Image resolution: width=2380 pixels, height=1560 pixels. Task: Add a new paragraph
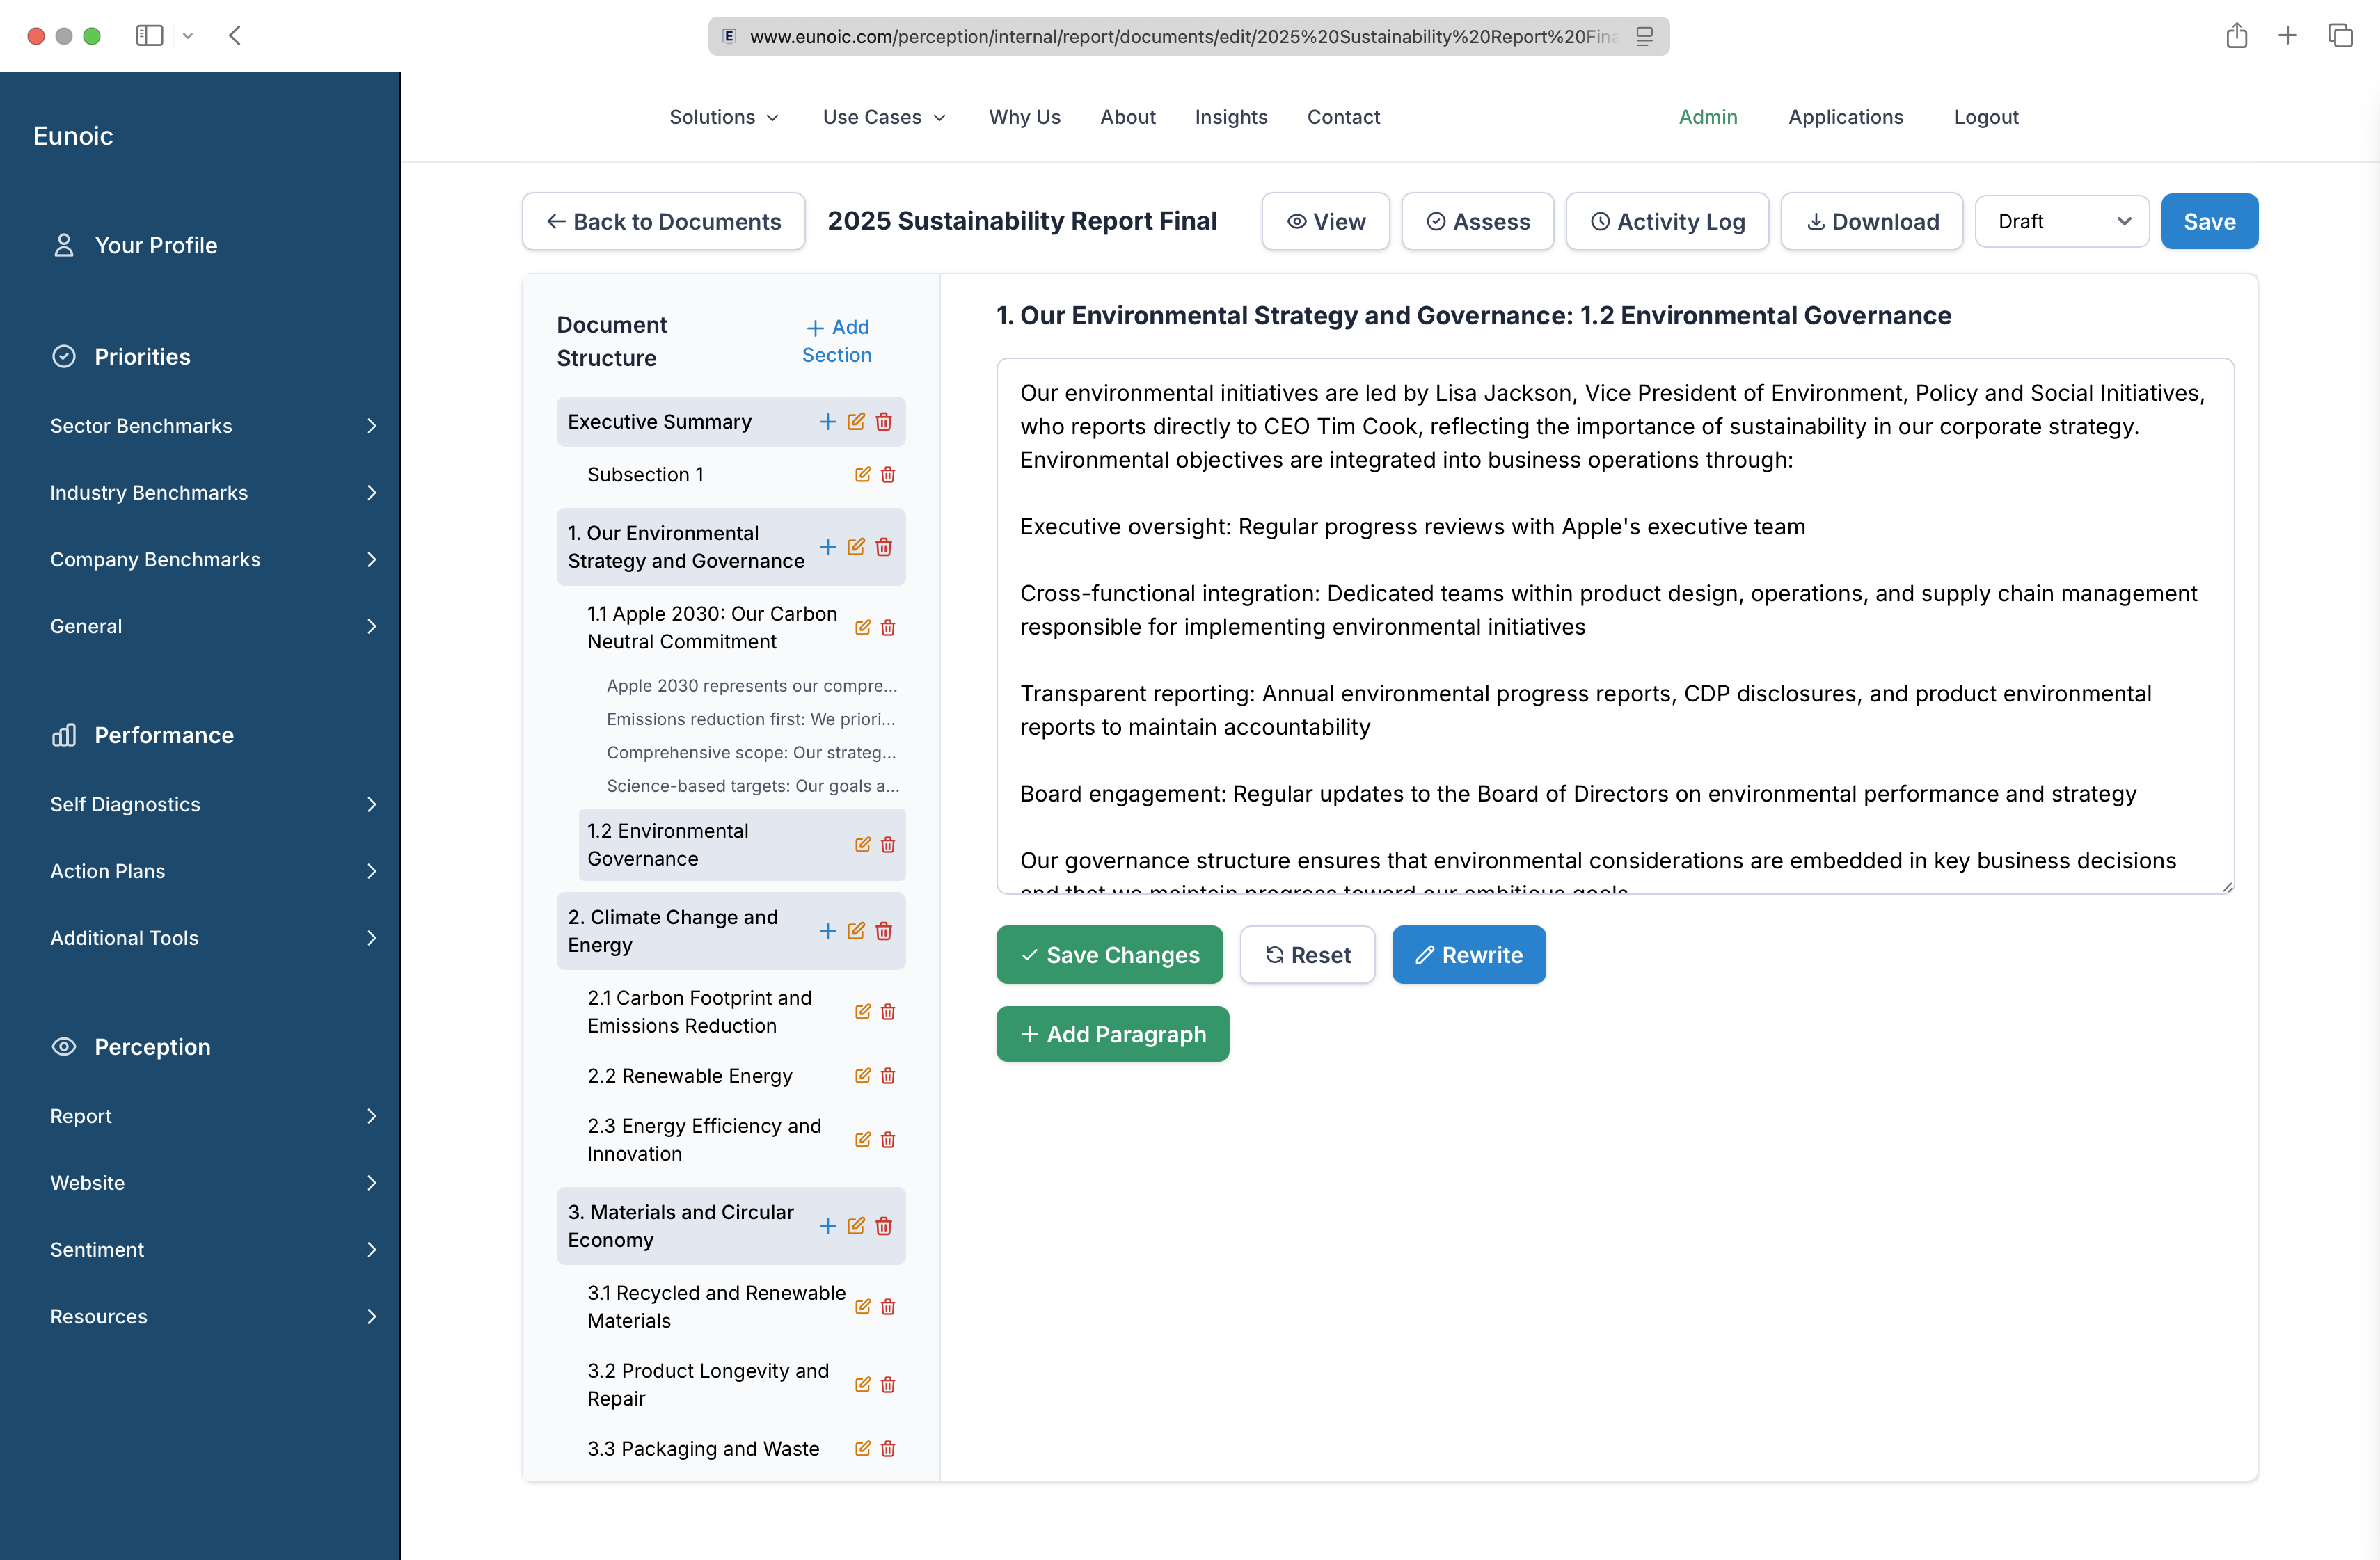point(1112,1035)
